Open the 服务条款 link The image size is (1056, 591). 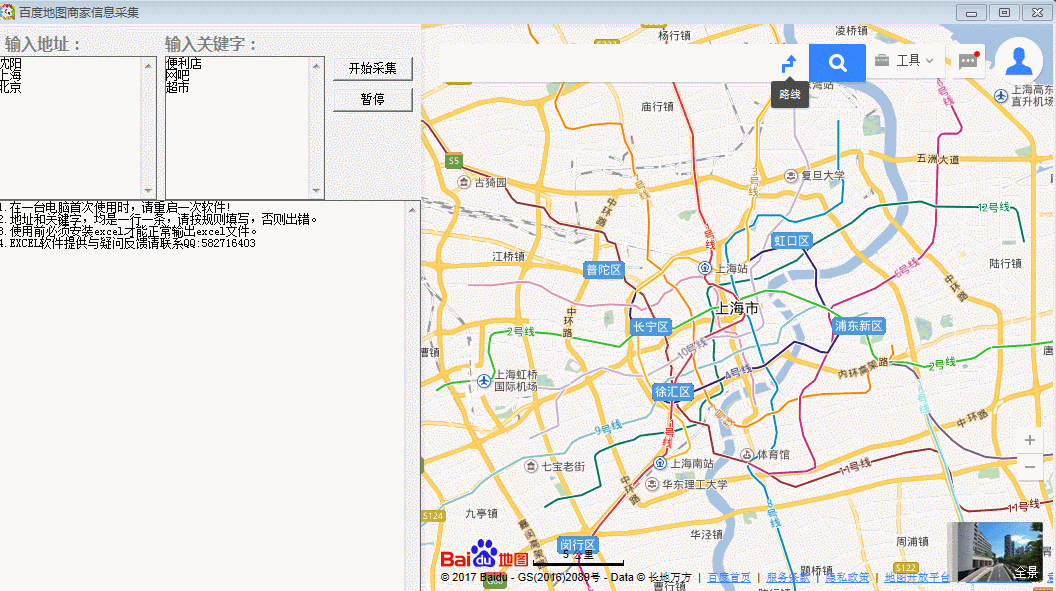pos(787,578)
